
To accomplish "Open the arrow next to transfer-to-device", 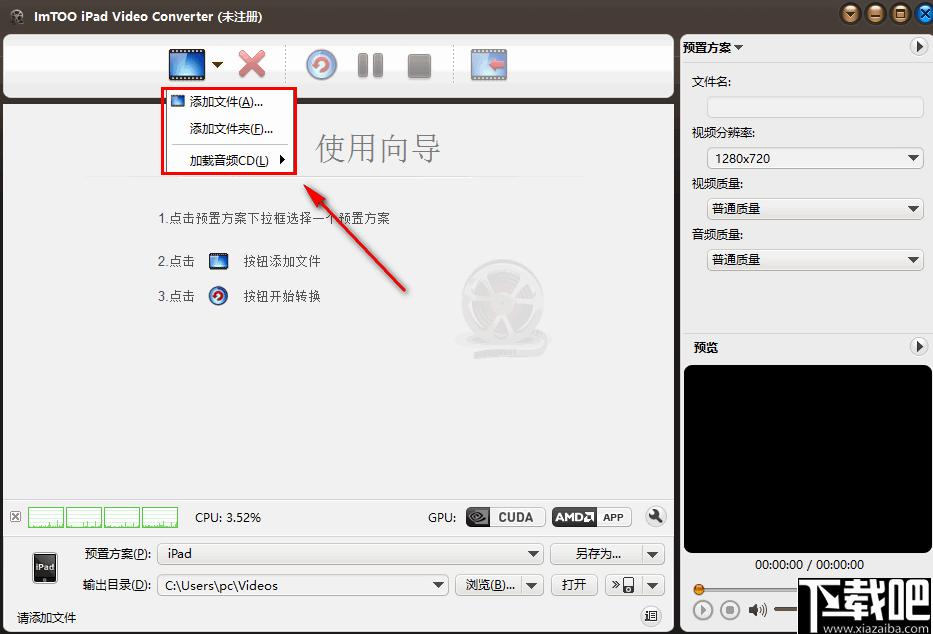I will [x=653, y=585].
